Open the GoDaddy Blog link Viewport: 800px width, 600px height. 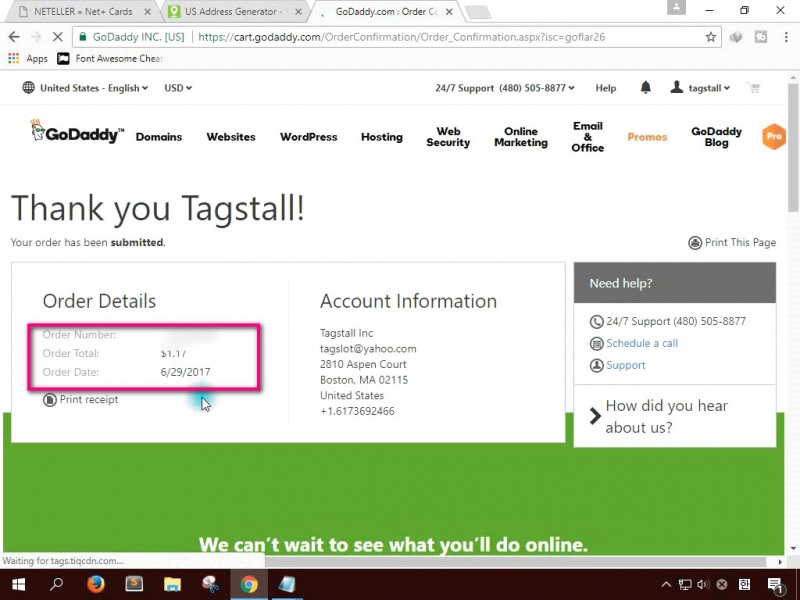(x=716, y=137)
